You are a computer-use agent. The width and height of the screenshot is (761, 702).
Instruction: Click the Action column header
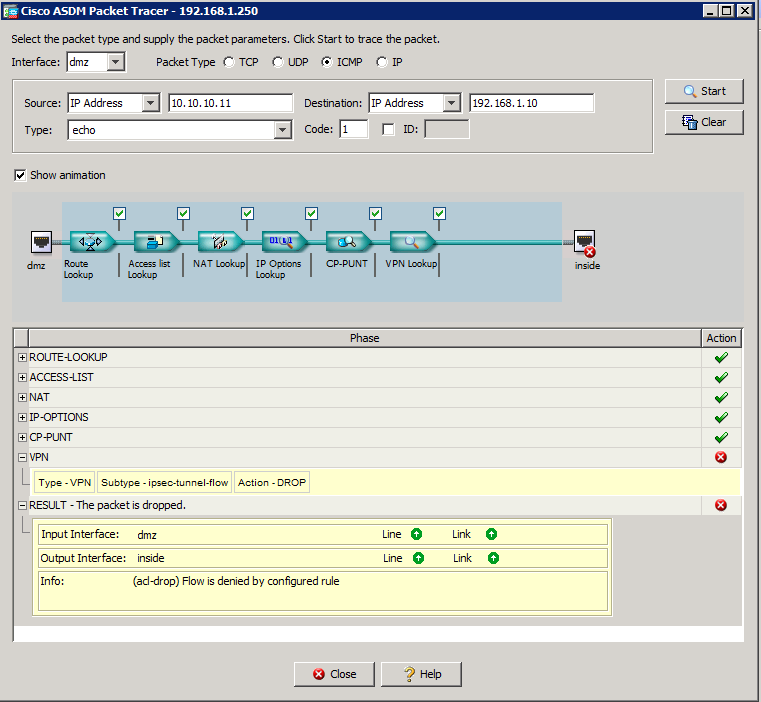[x=721, y=338]
